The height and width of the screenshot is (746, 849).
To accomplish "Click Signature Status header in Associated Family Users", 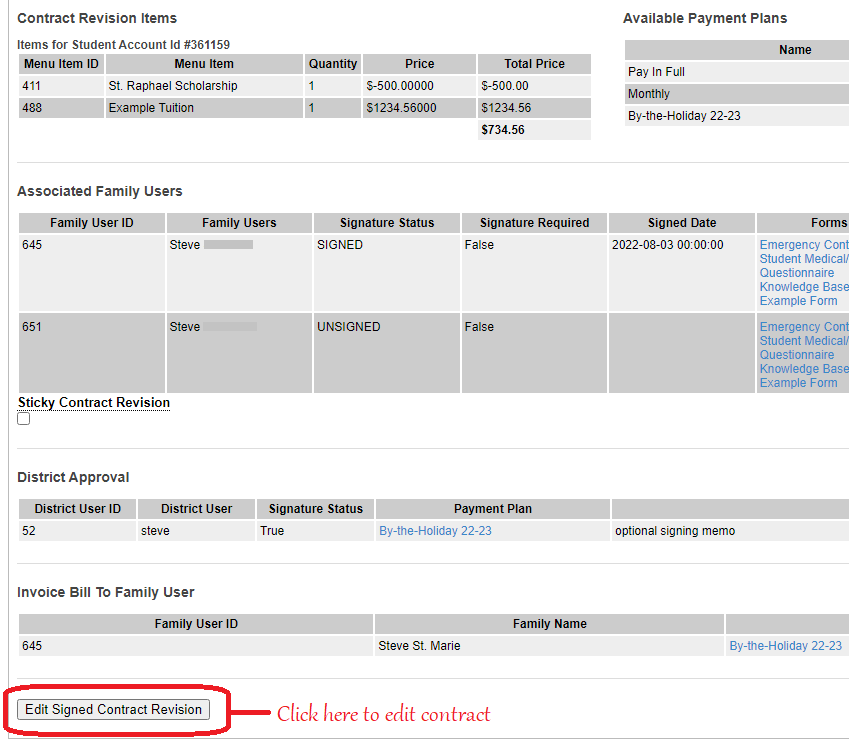I will pos(387,223).
